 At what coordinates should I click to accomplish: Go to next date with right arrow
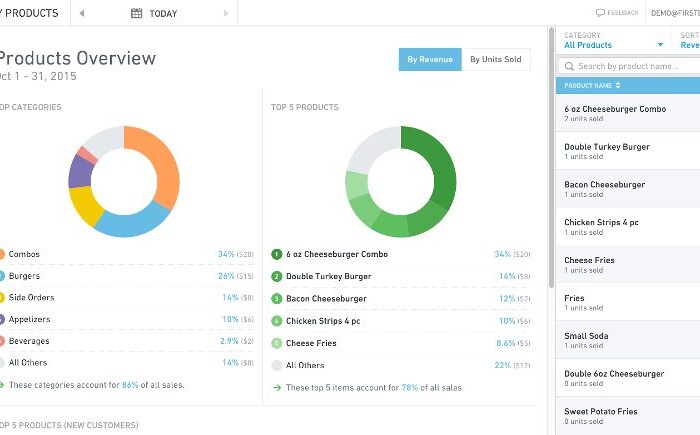[227, 13]
